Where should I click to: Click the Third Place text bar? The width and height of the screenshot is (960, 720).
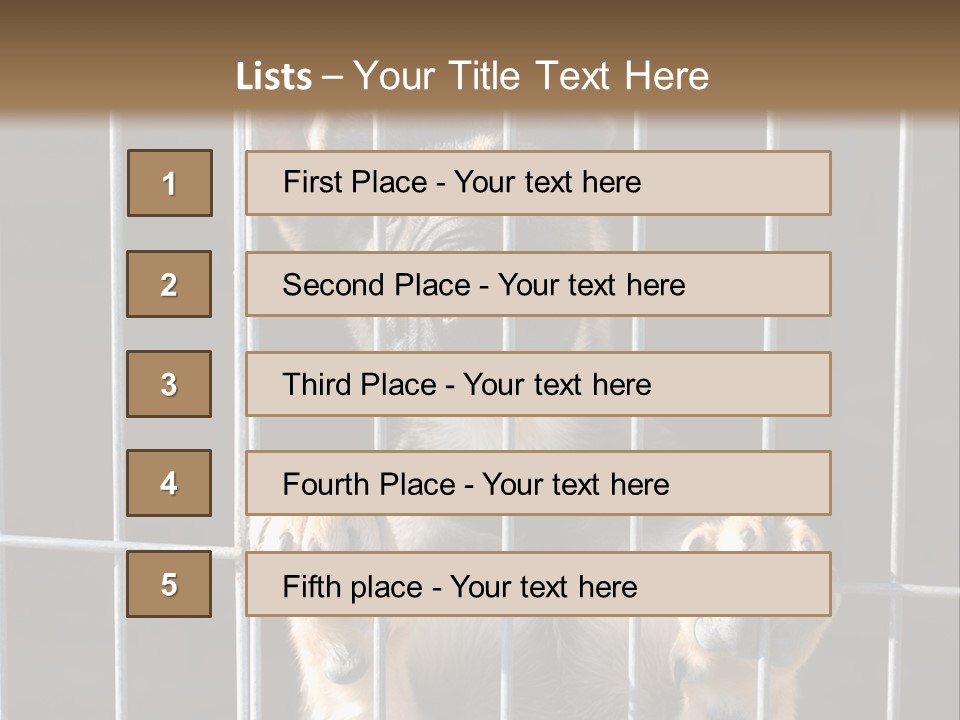[x=538, y=384]
